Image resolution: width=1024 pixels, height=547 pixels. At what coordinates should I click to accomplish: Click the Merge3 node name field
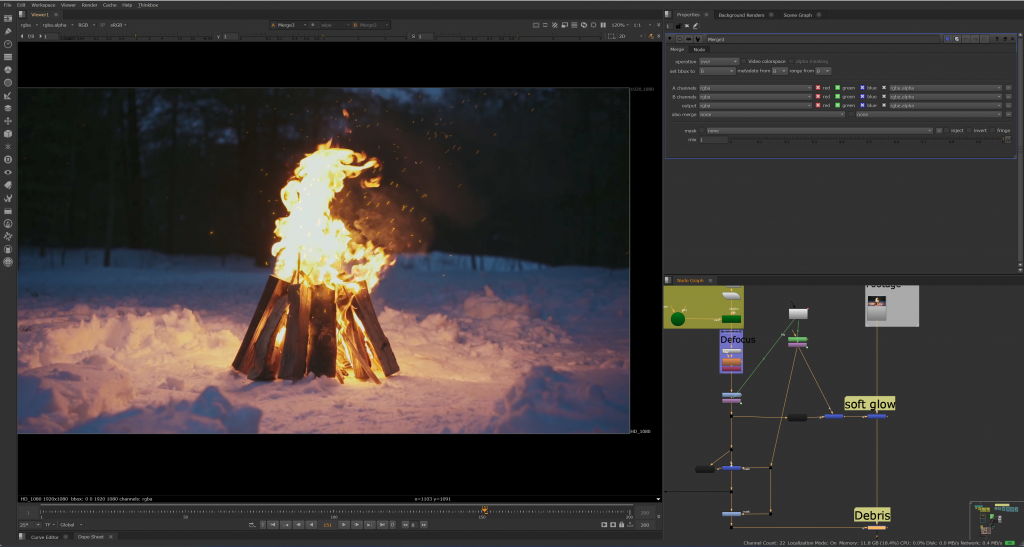tap(824, 39)
